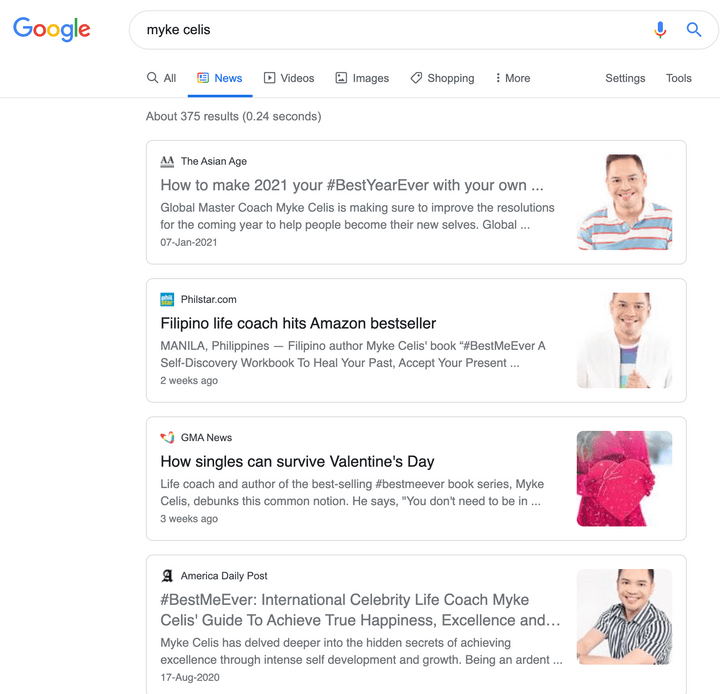The width and height of the screenshot is (720, 694).
Task: Click the pink heart Valentine's thumbnail
Action: (624, 478)
